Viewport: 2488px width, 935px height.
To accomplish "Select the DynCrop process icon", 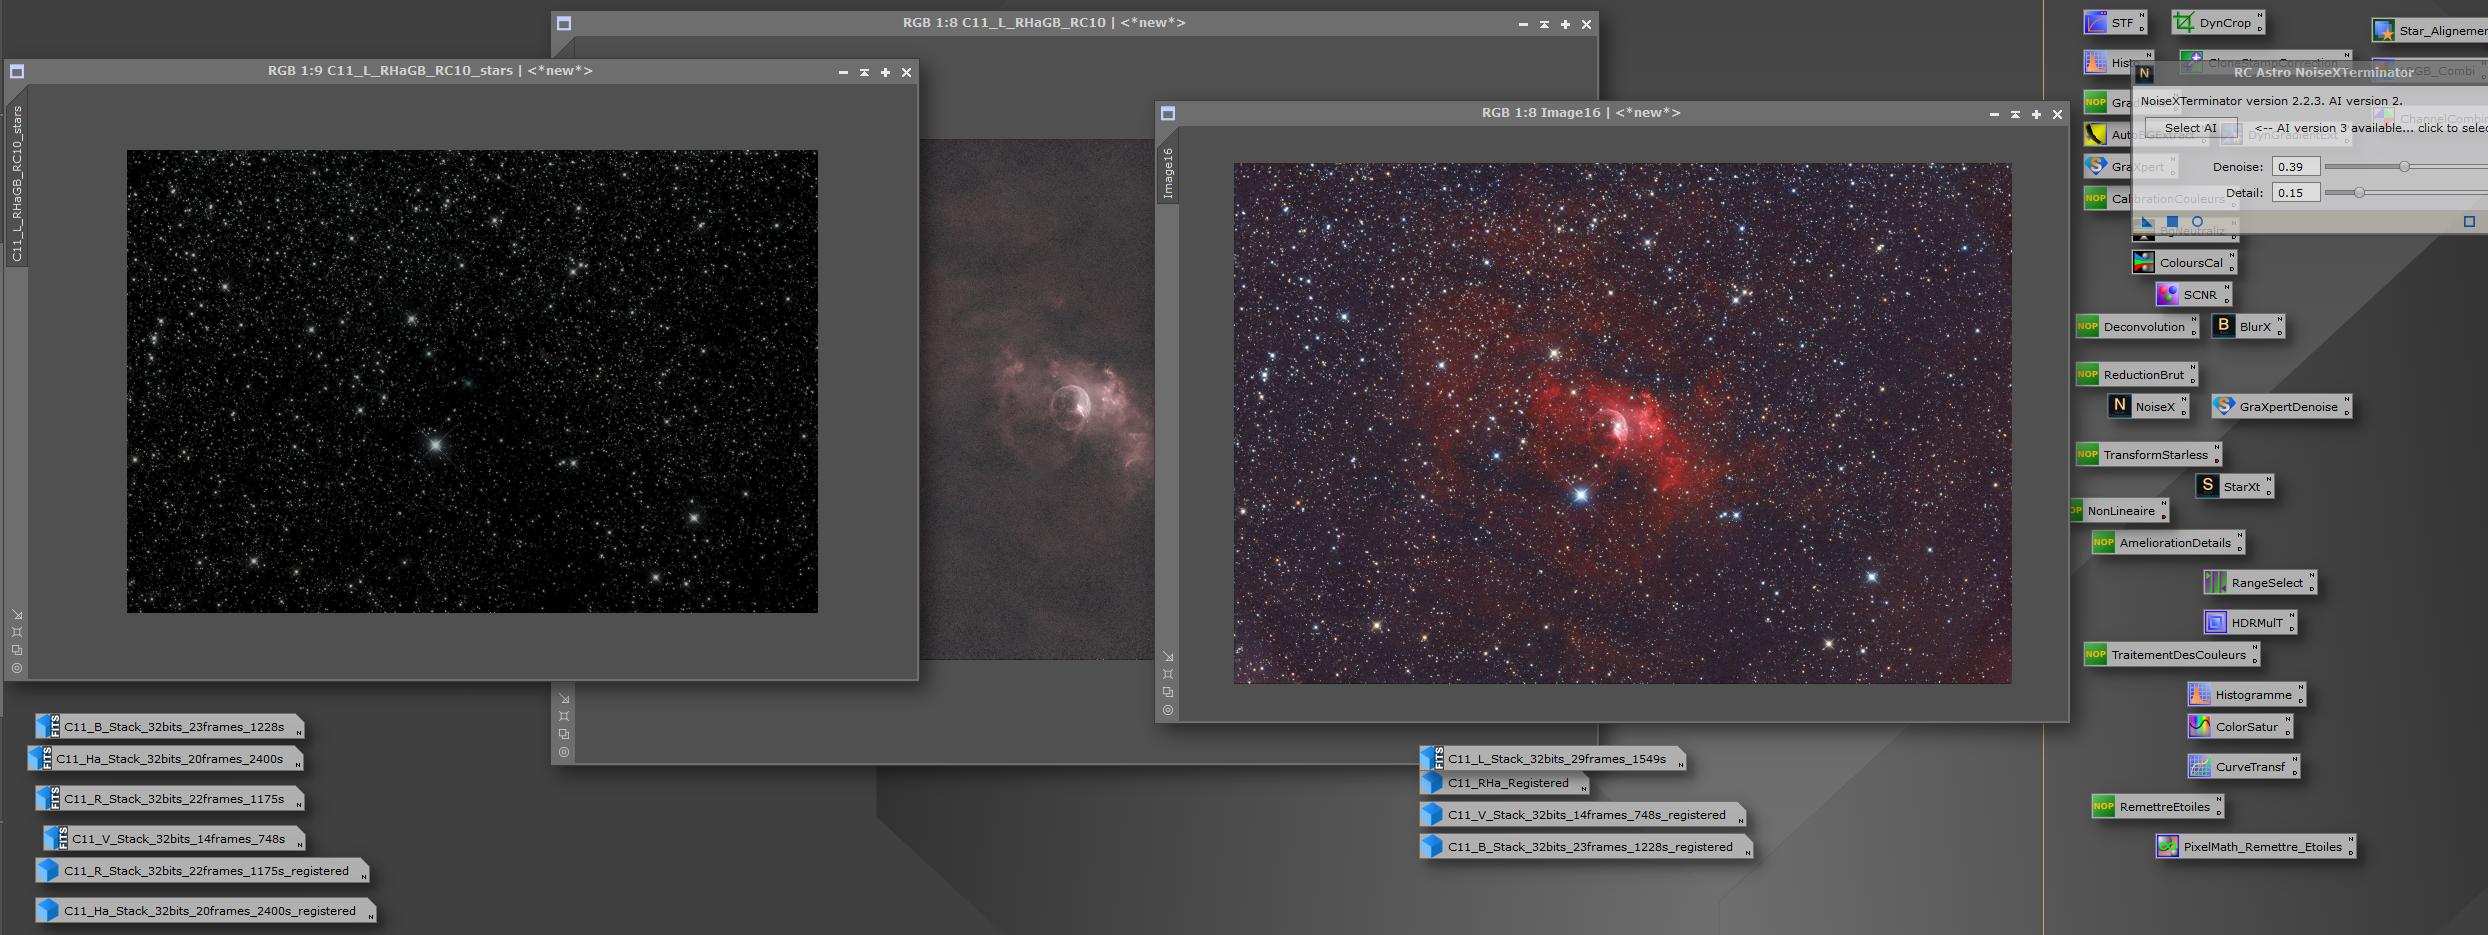I will [2216, 23].
